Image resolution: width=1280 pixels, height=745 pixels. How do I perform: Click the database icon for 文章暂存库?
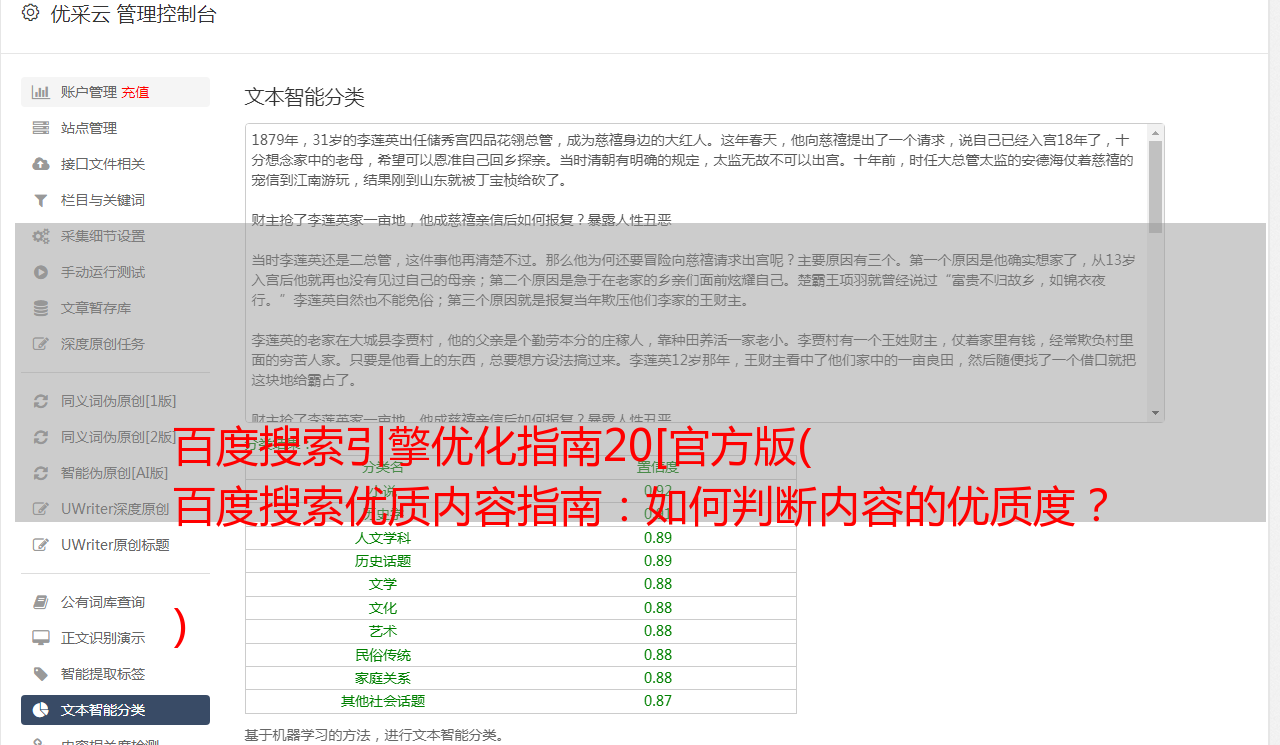tap(41, 308)
